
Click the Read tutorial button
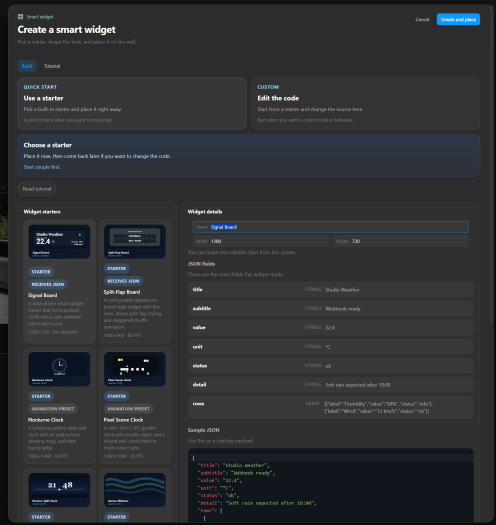point(37,189)
